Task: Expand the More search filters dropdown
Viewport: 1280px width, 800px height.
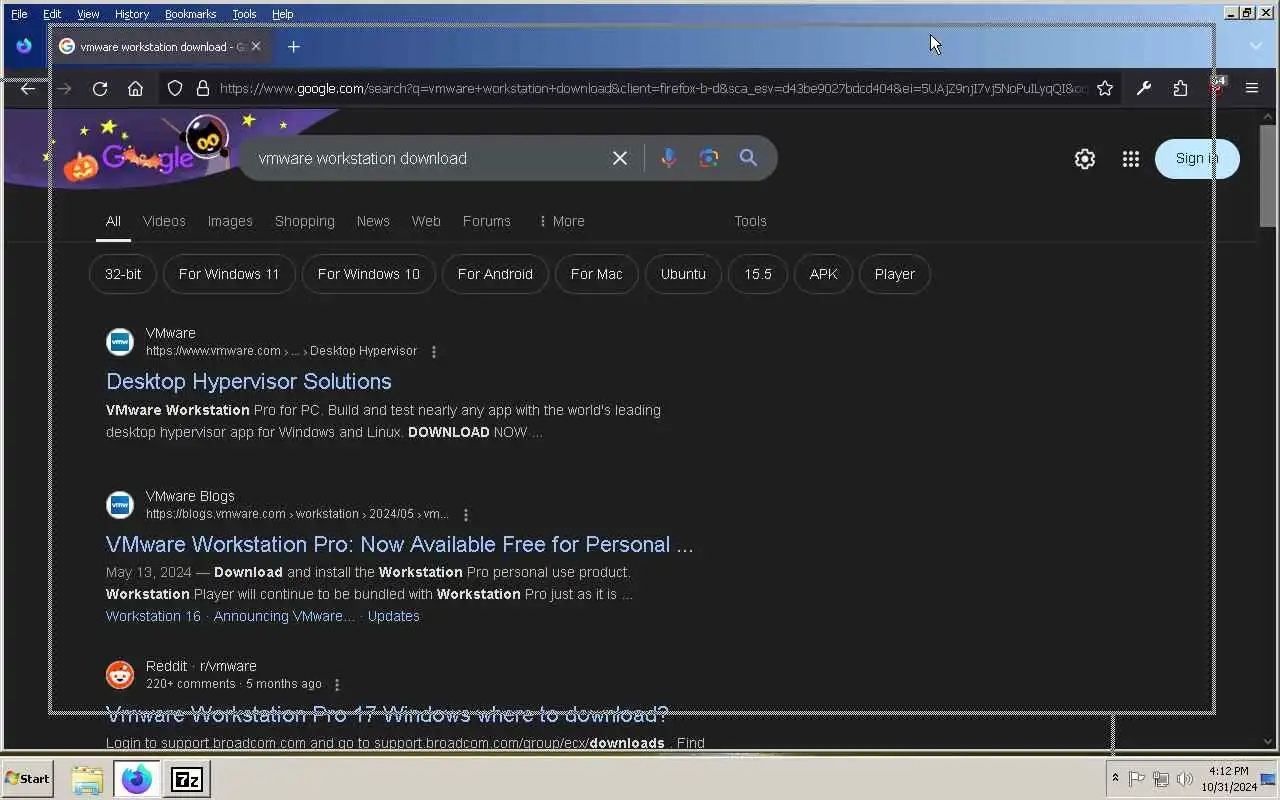Action: [561, 221]
